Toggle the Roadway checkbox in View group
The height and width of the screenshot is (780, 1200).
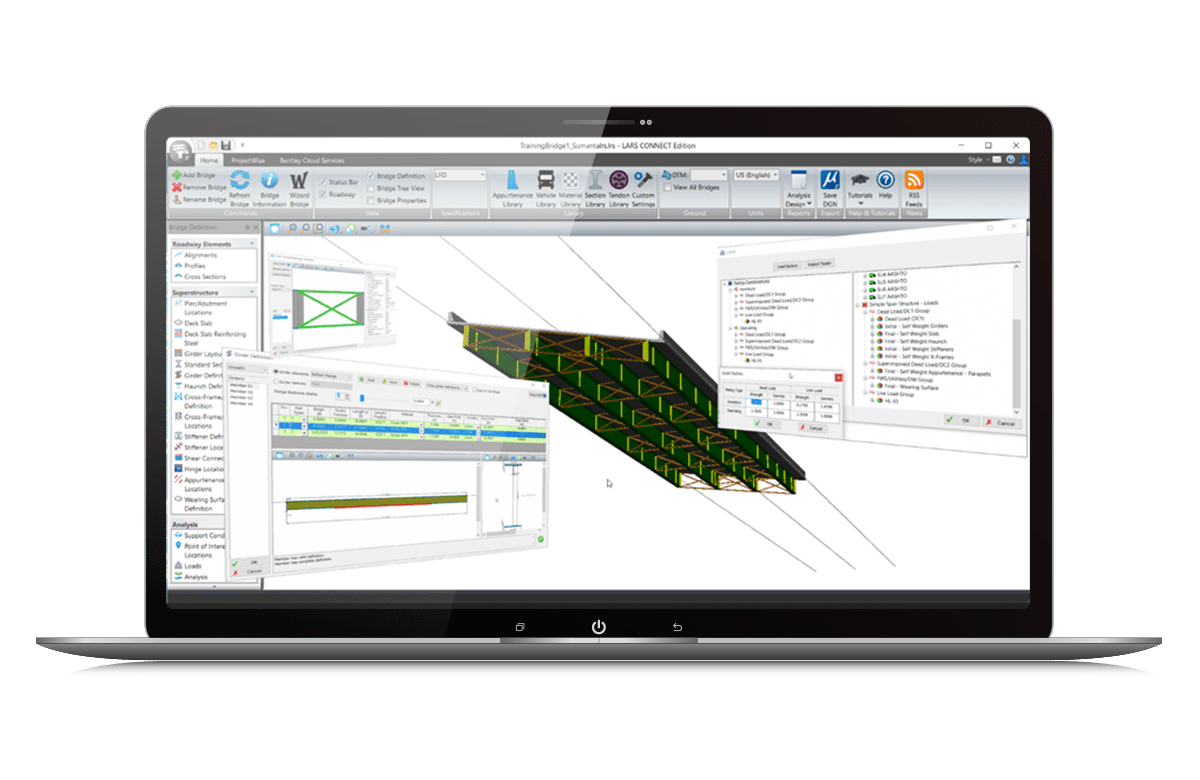click(322, 194)
